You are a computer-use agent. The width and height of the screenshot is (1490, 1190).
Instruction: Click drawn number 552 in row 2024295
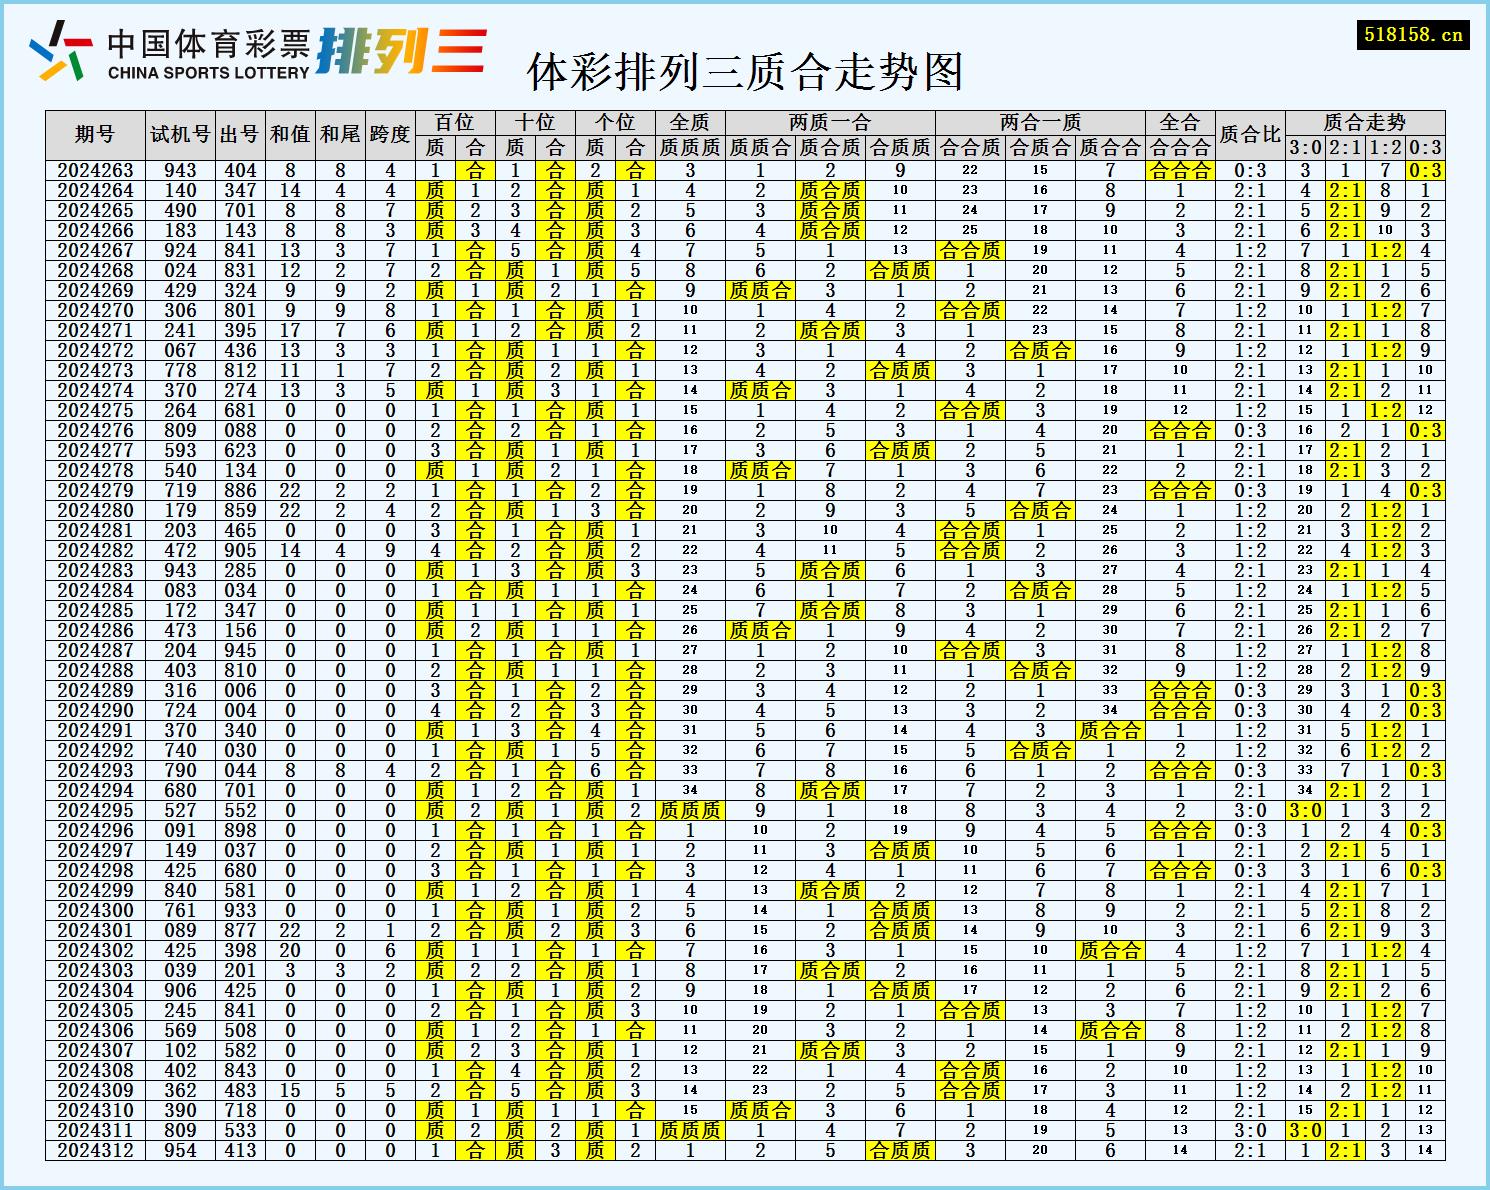(x=240, y=811)
